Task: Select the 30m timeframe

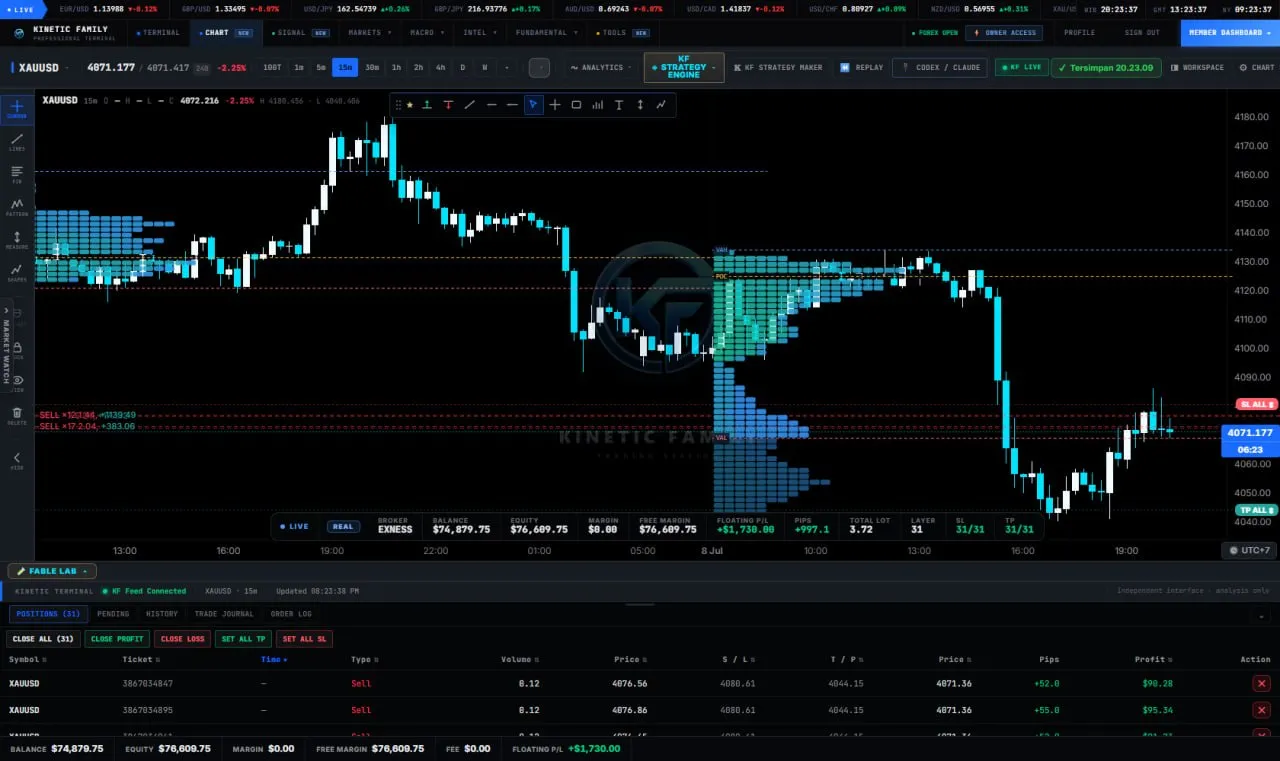Action: coord(372,68)
